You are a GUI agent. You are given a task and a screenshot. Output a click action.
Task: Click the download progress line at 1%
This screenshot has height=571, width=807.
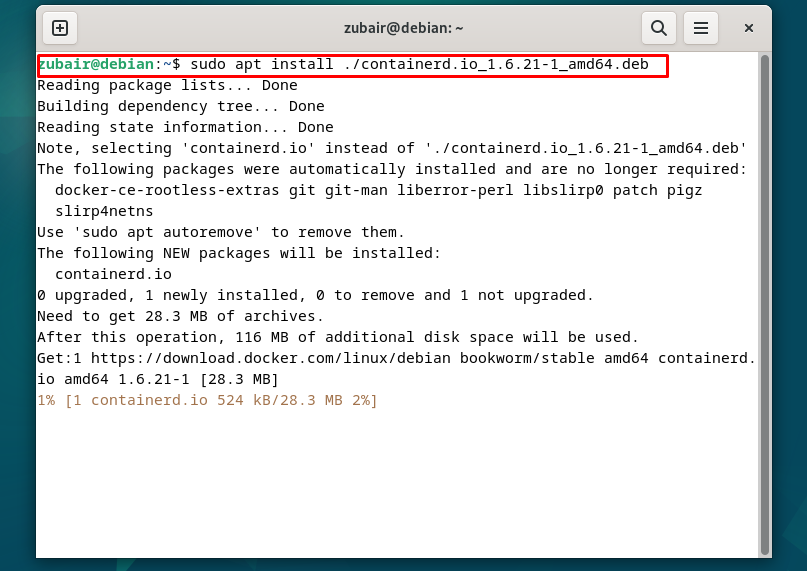coord(207,400)
